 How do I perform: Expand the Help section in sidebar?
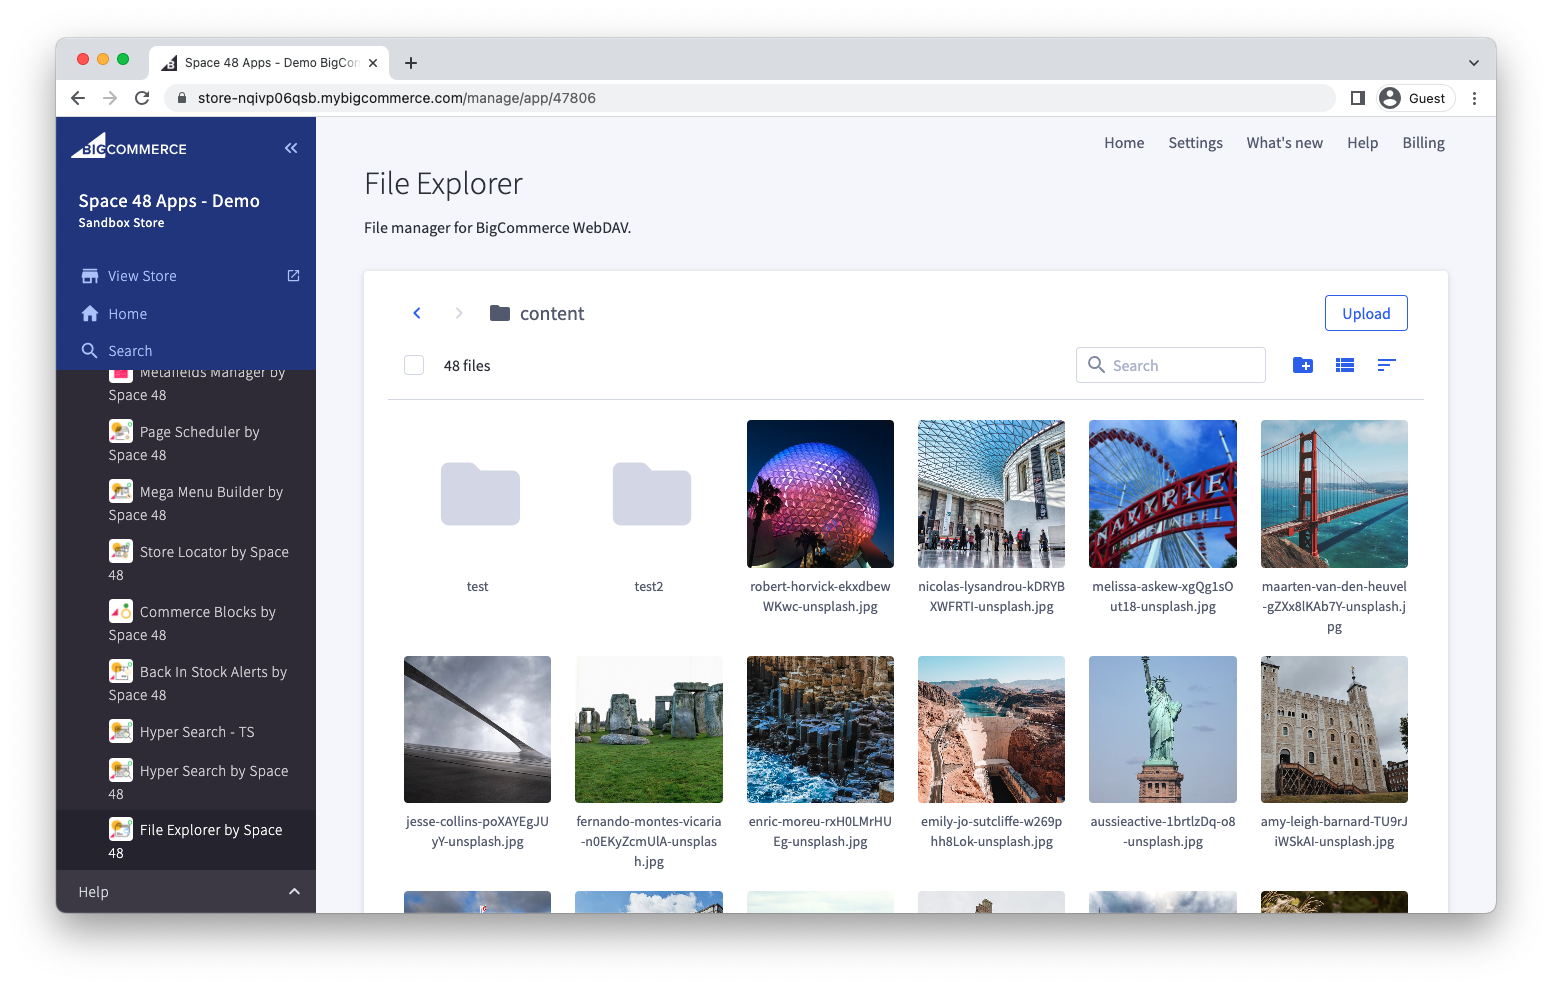point(186,892)
